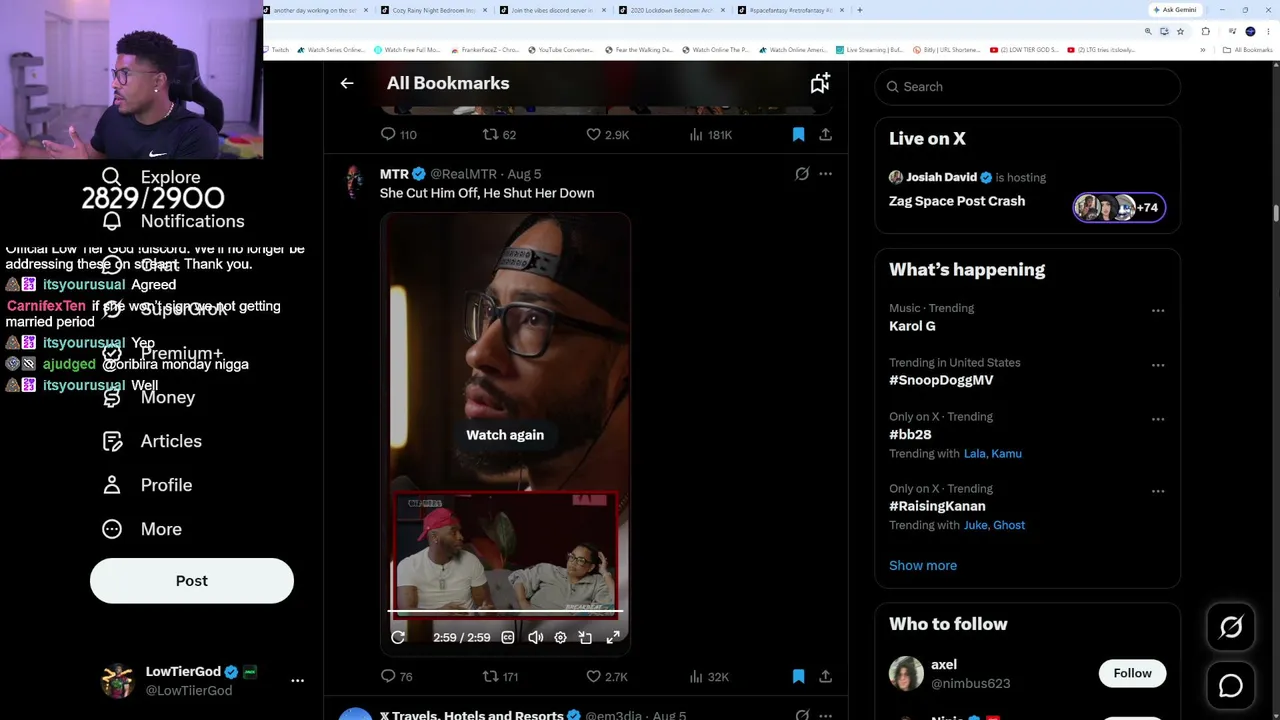Share the MTR post
This screenshot has width=1280, height=720.
coord(825,676)
